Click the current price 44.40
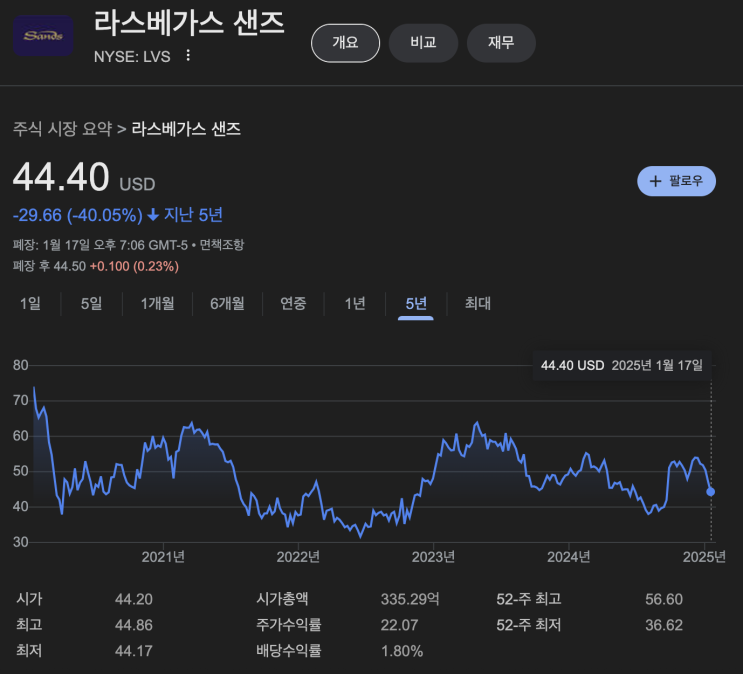743x674 pixels. coord(61,177)
